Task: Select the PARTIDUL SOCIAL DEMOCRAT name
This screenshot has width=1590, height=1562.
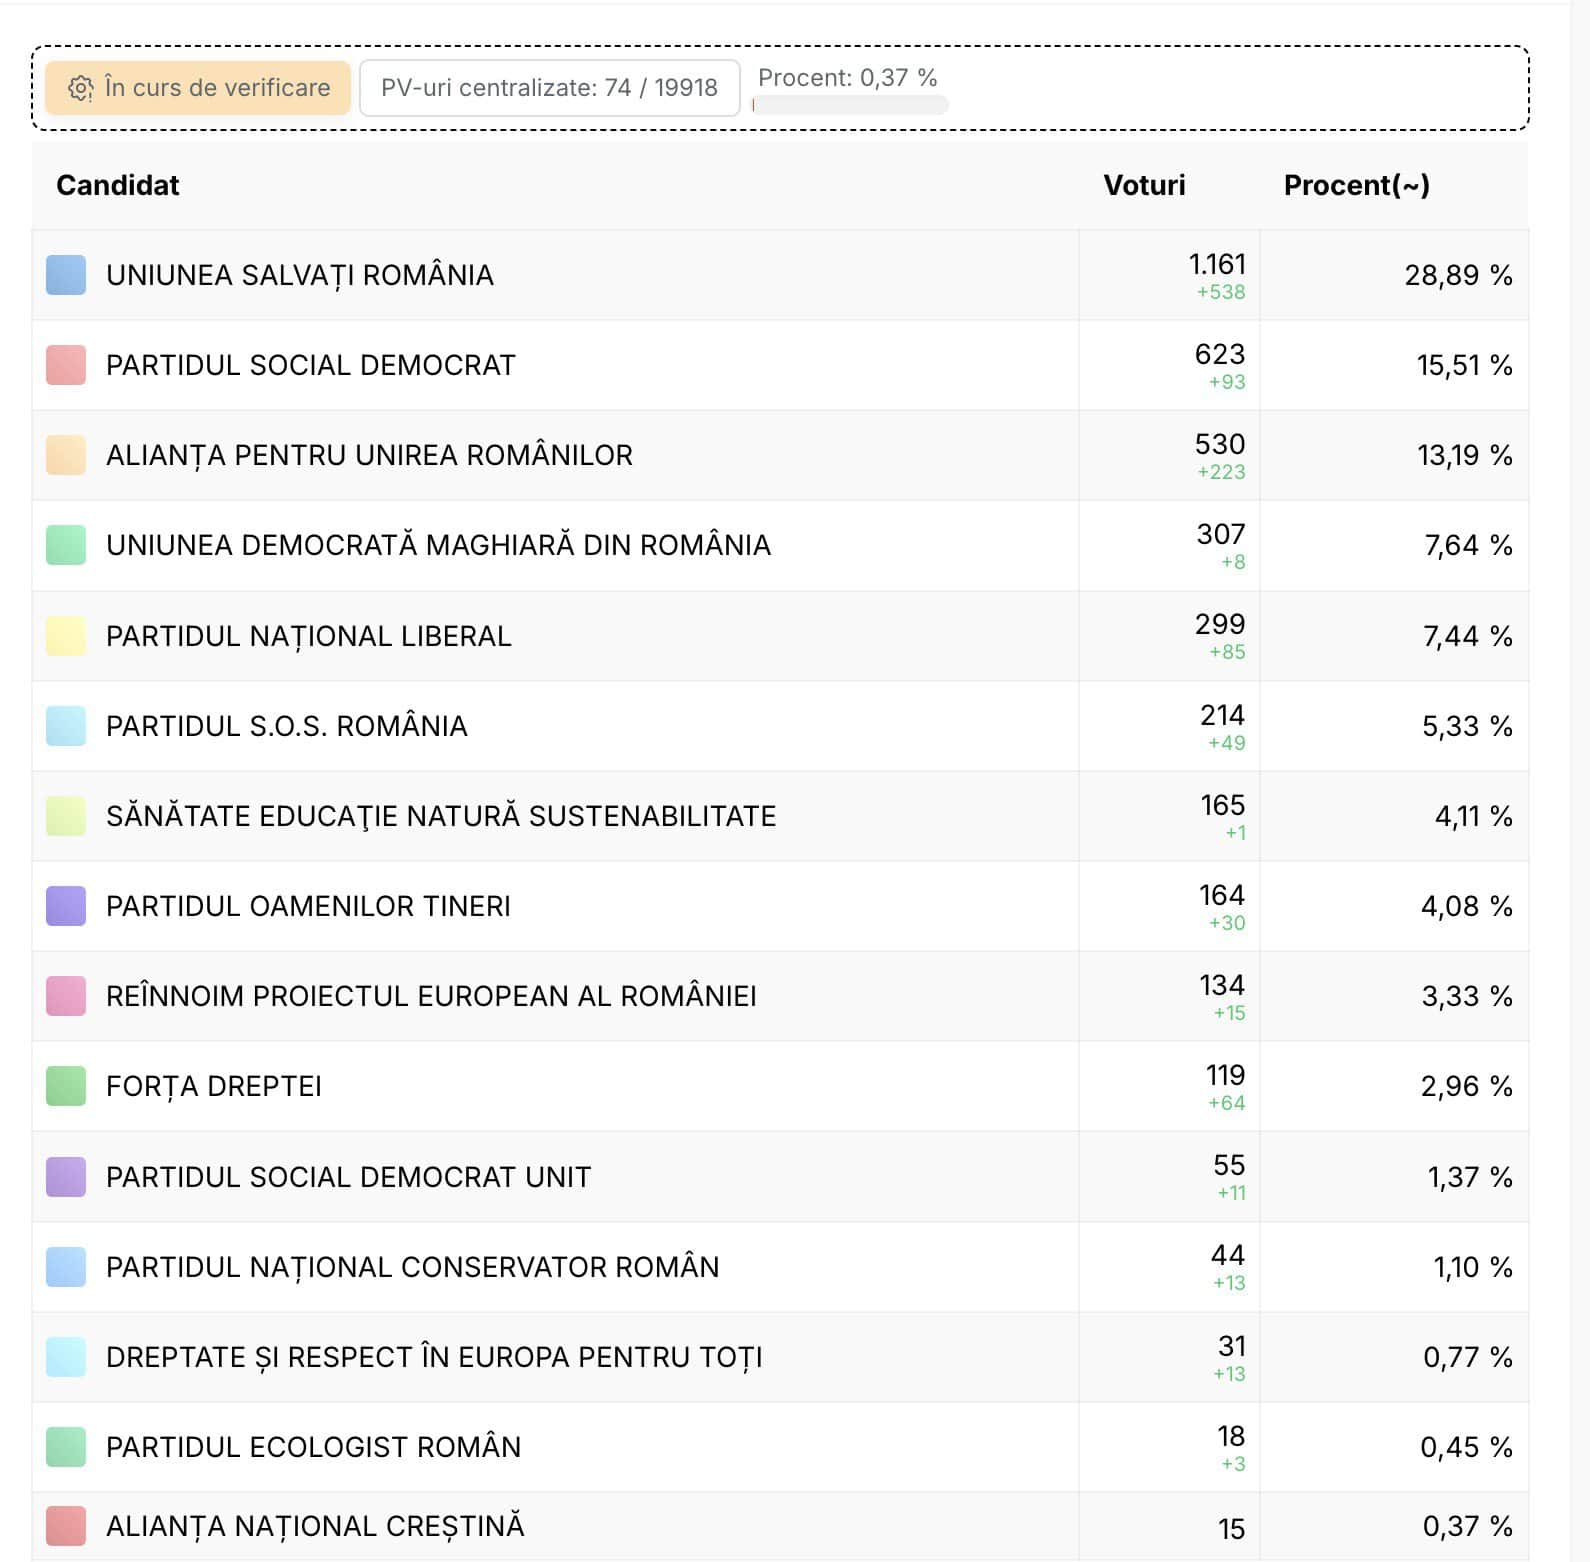Action: click(x=311, y=365)
